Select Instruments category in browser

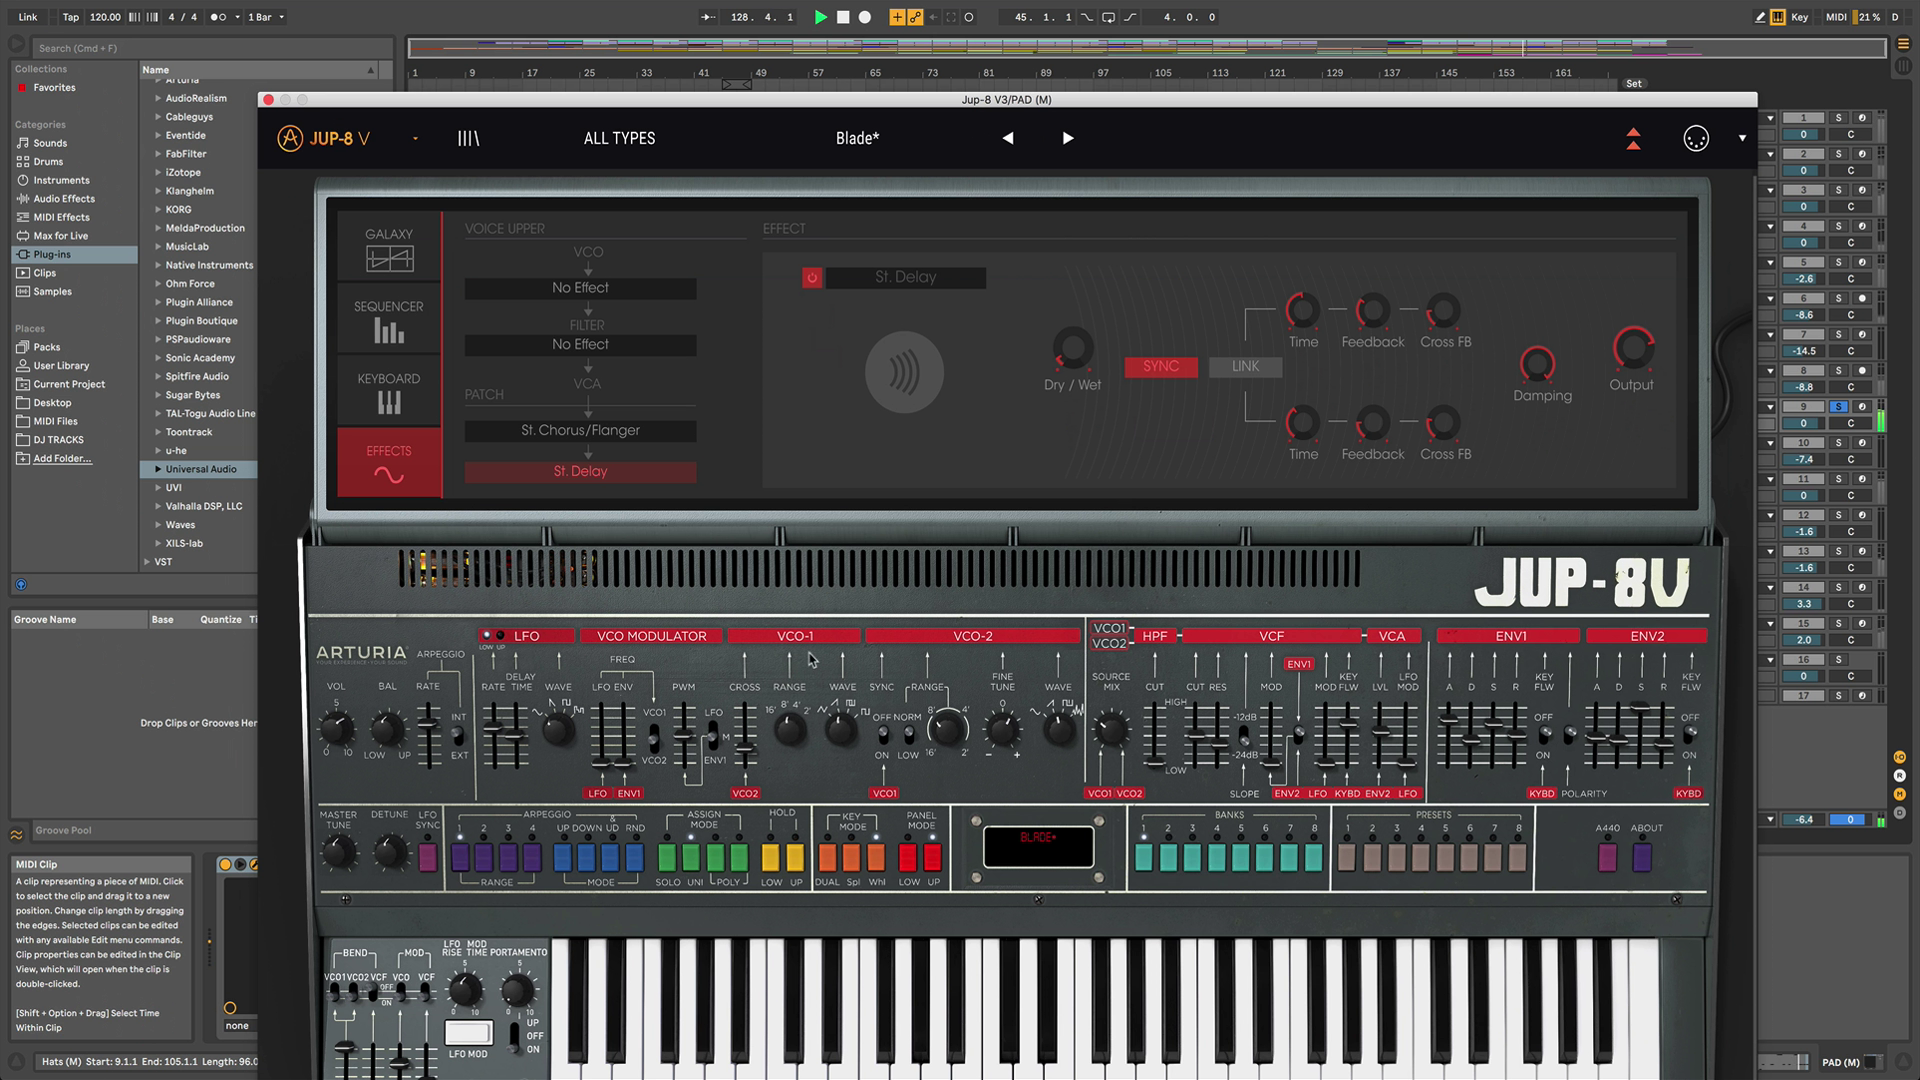click(x=61, y=181)
